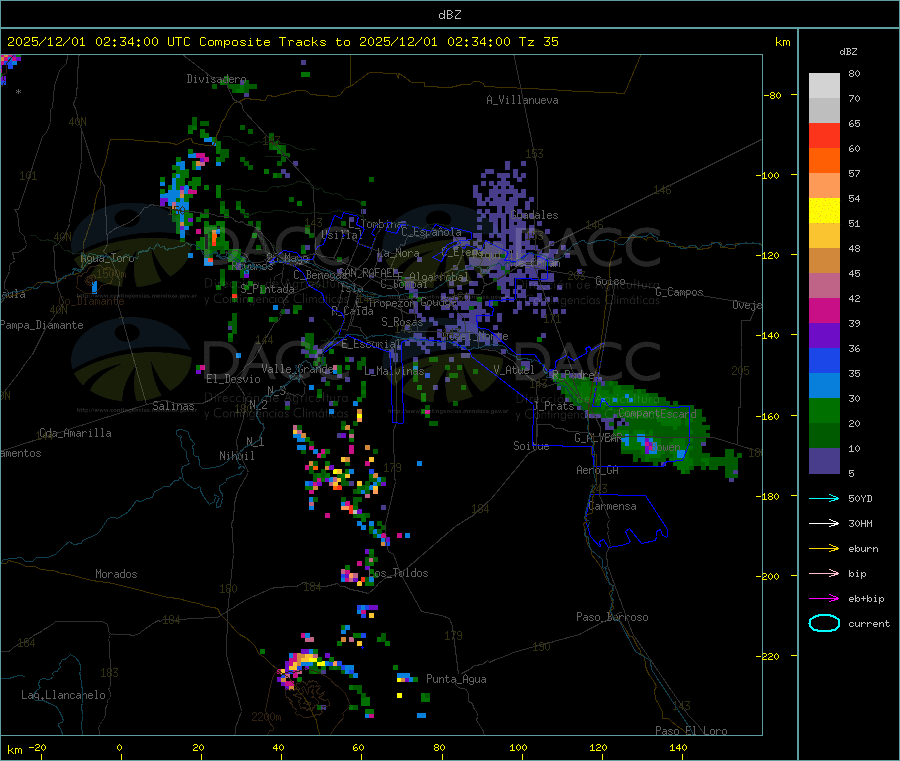Click the yellow eburn arrow legend icon
Image resolution: width=900 pixels, height=761 pixels.
824,548
